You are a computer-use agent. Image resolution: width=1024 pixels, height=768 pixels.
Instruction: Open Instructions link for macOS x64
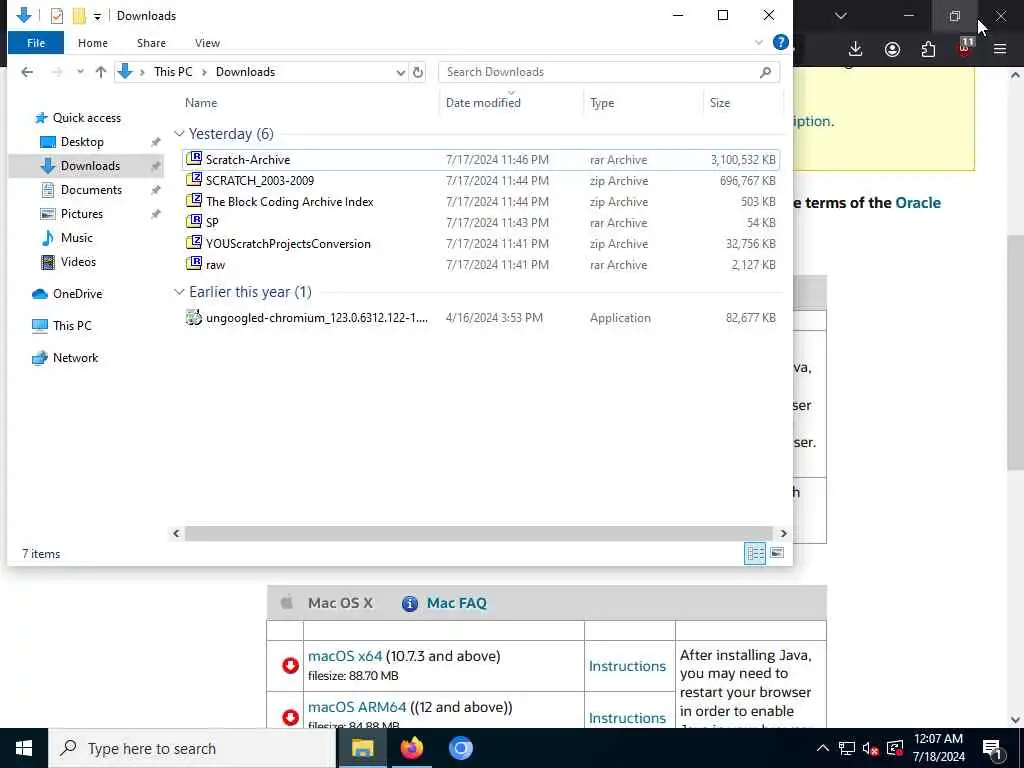pyautogui.click(x=627, y=666)
